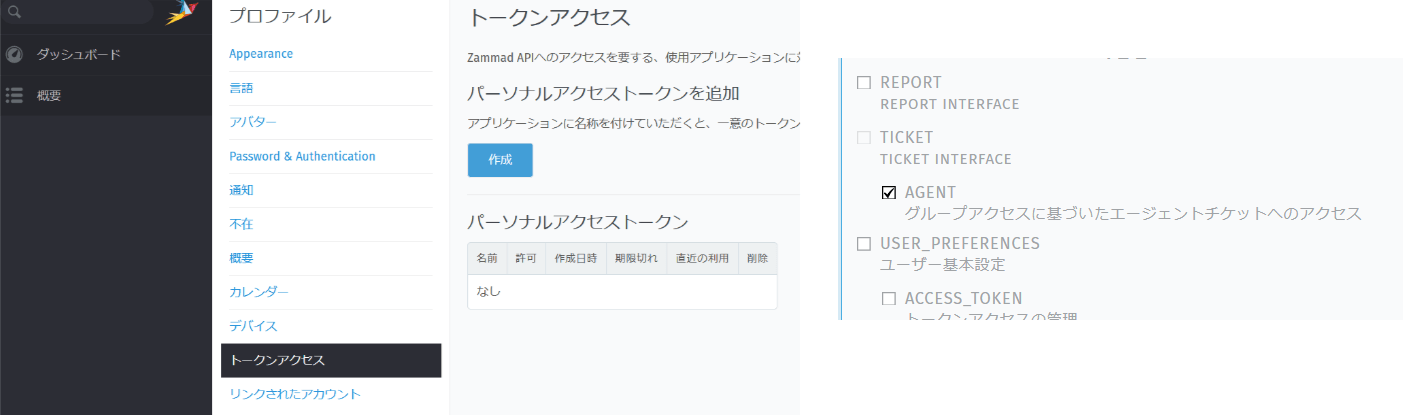Viewport: 1410px width, 415px height.
Task: Go to Appearance profile settings
Action: point(261,54)
